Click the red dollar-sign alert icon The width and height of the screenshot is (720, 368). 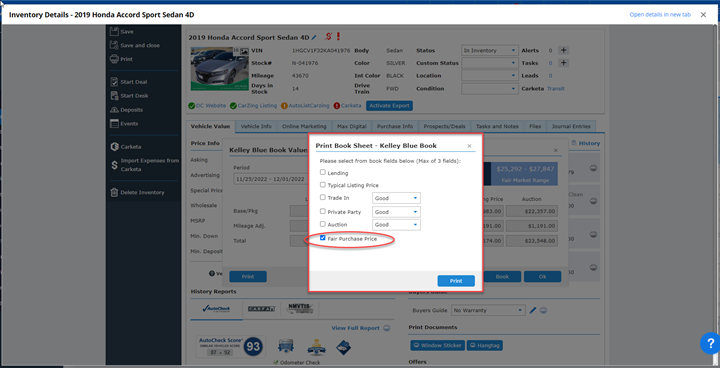328,36
